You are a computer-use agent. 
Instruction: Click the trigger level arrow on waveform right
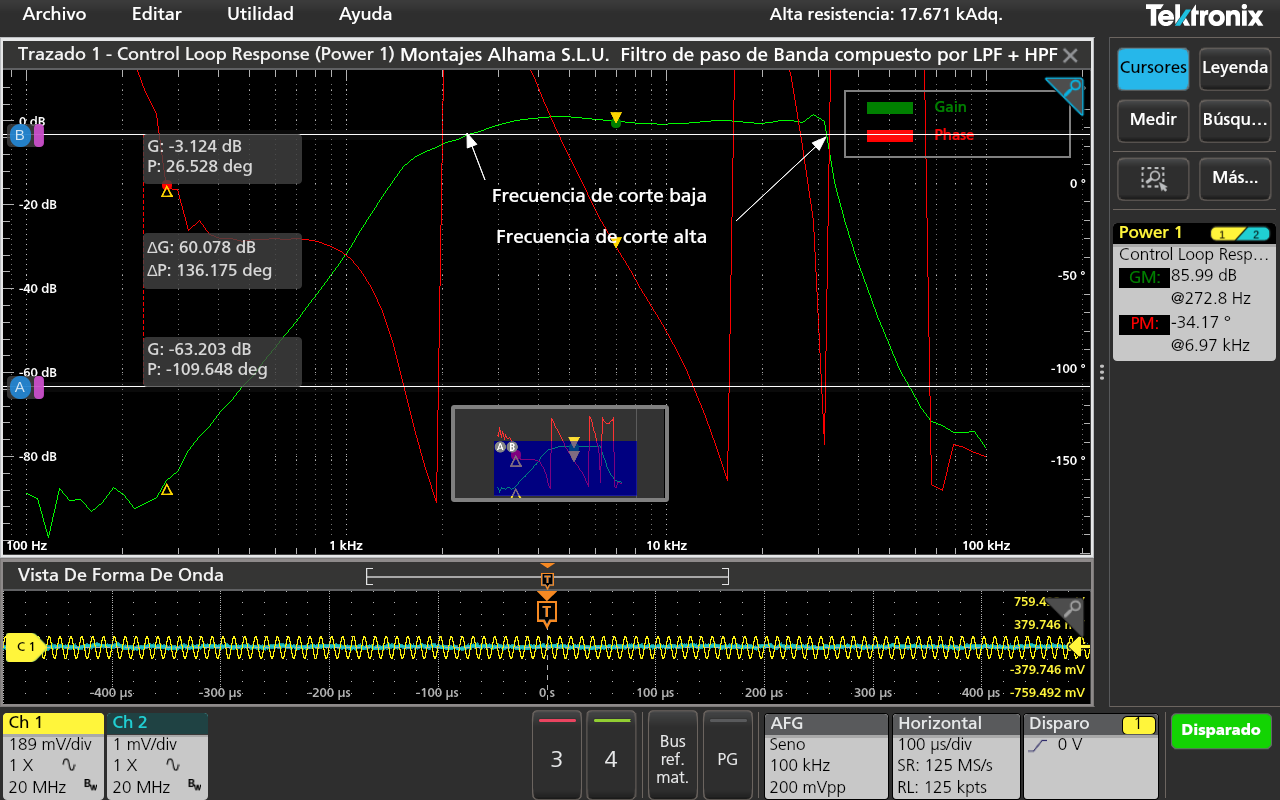coord(1078,647)
